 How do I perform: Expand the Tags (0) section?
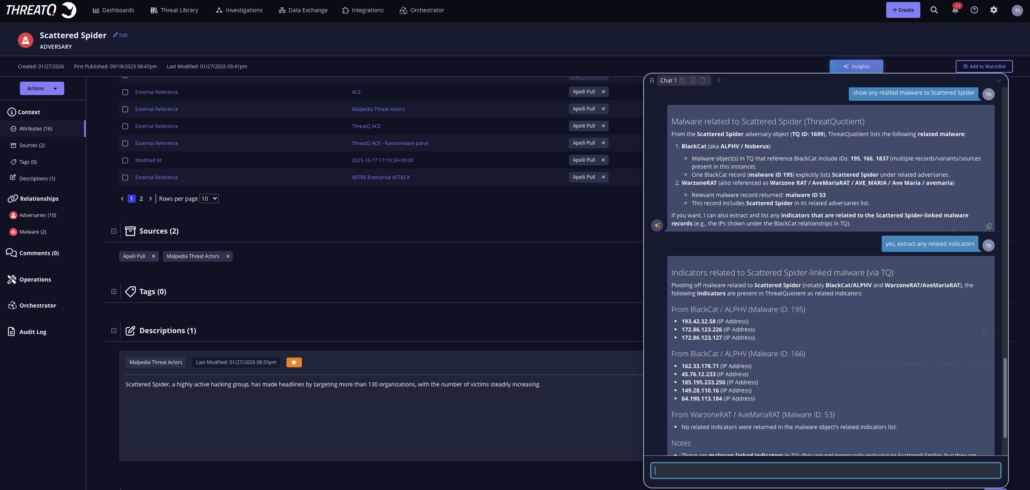(x=114, y=291)
